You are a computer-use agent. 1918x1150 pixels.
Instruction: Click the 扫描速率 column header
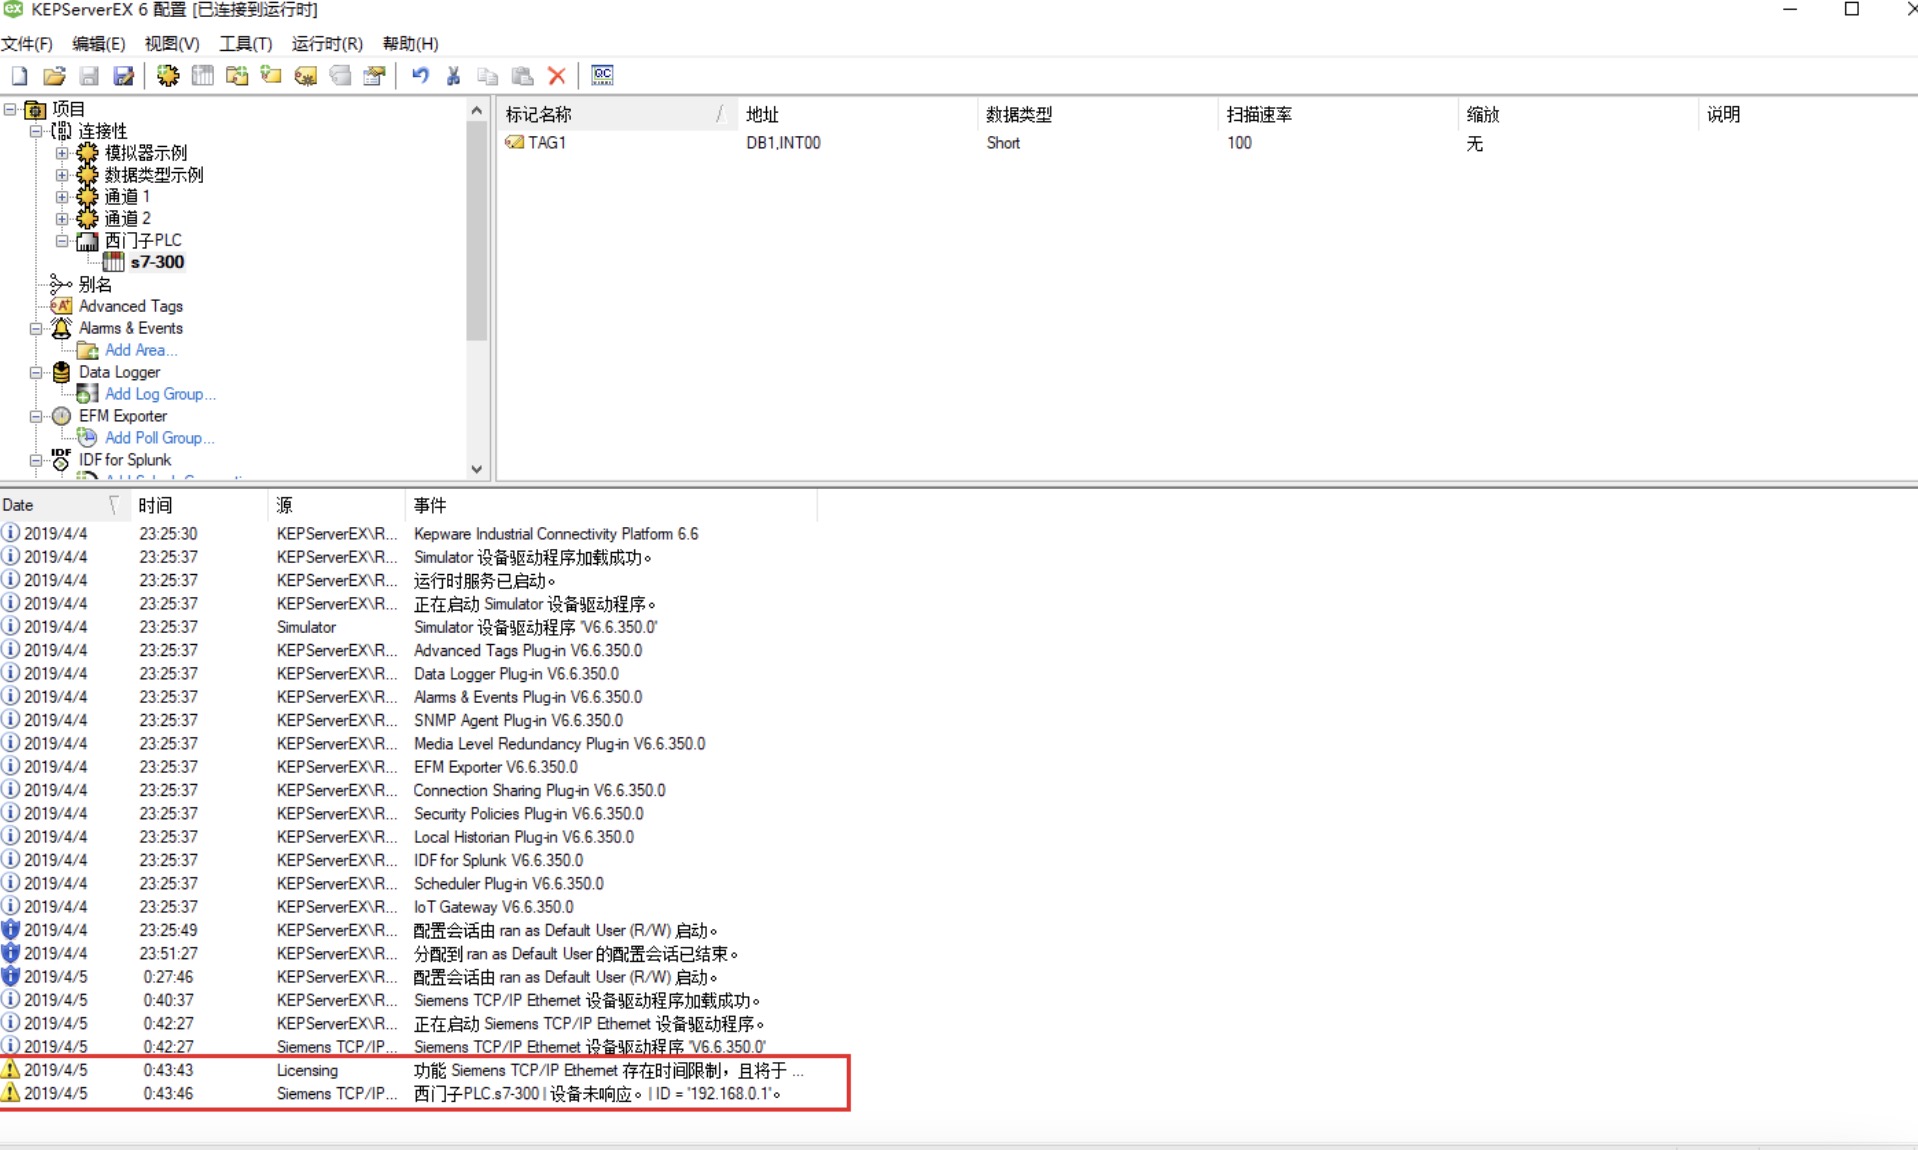[1337, 114]
